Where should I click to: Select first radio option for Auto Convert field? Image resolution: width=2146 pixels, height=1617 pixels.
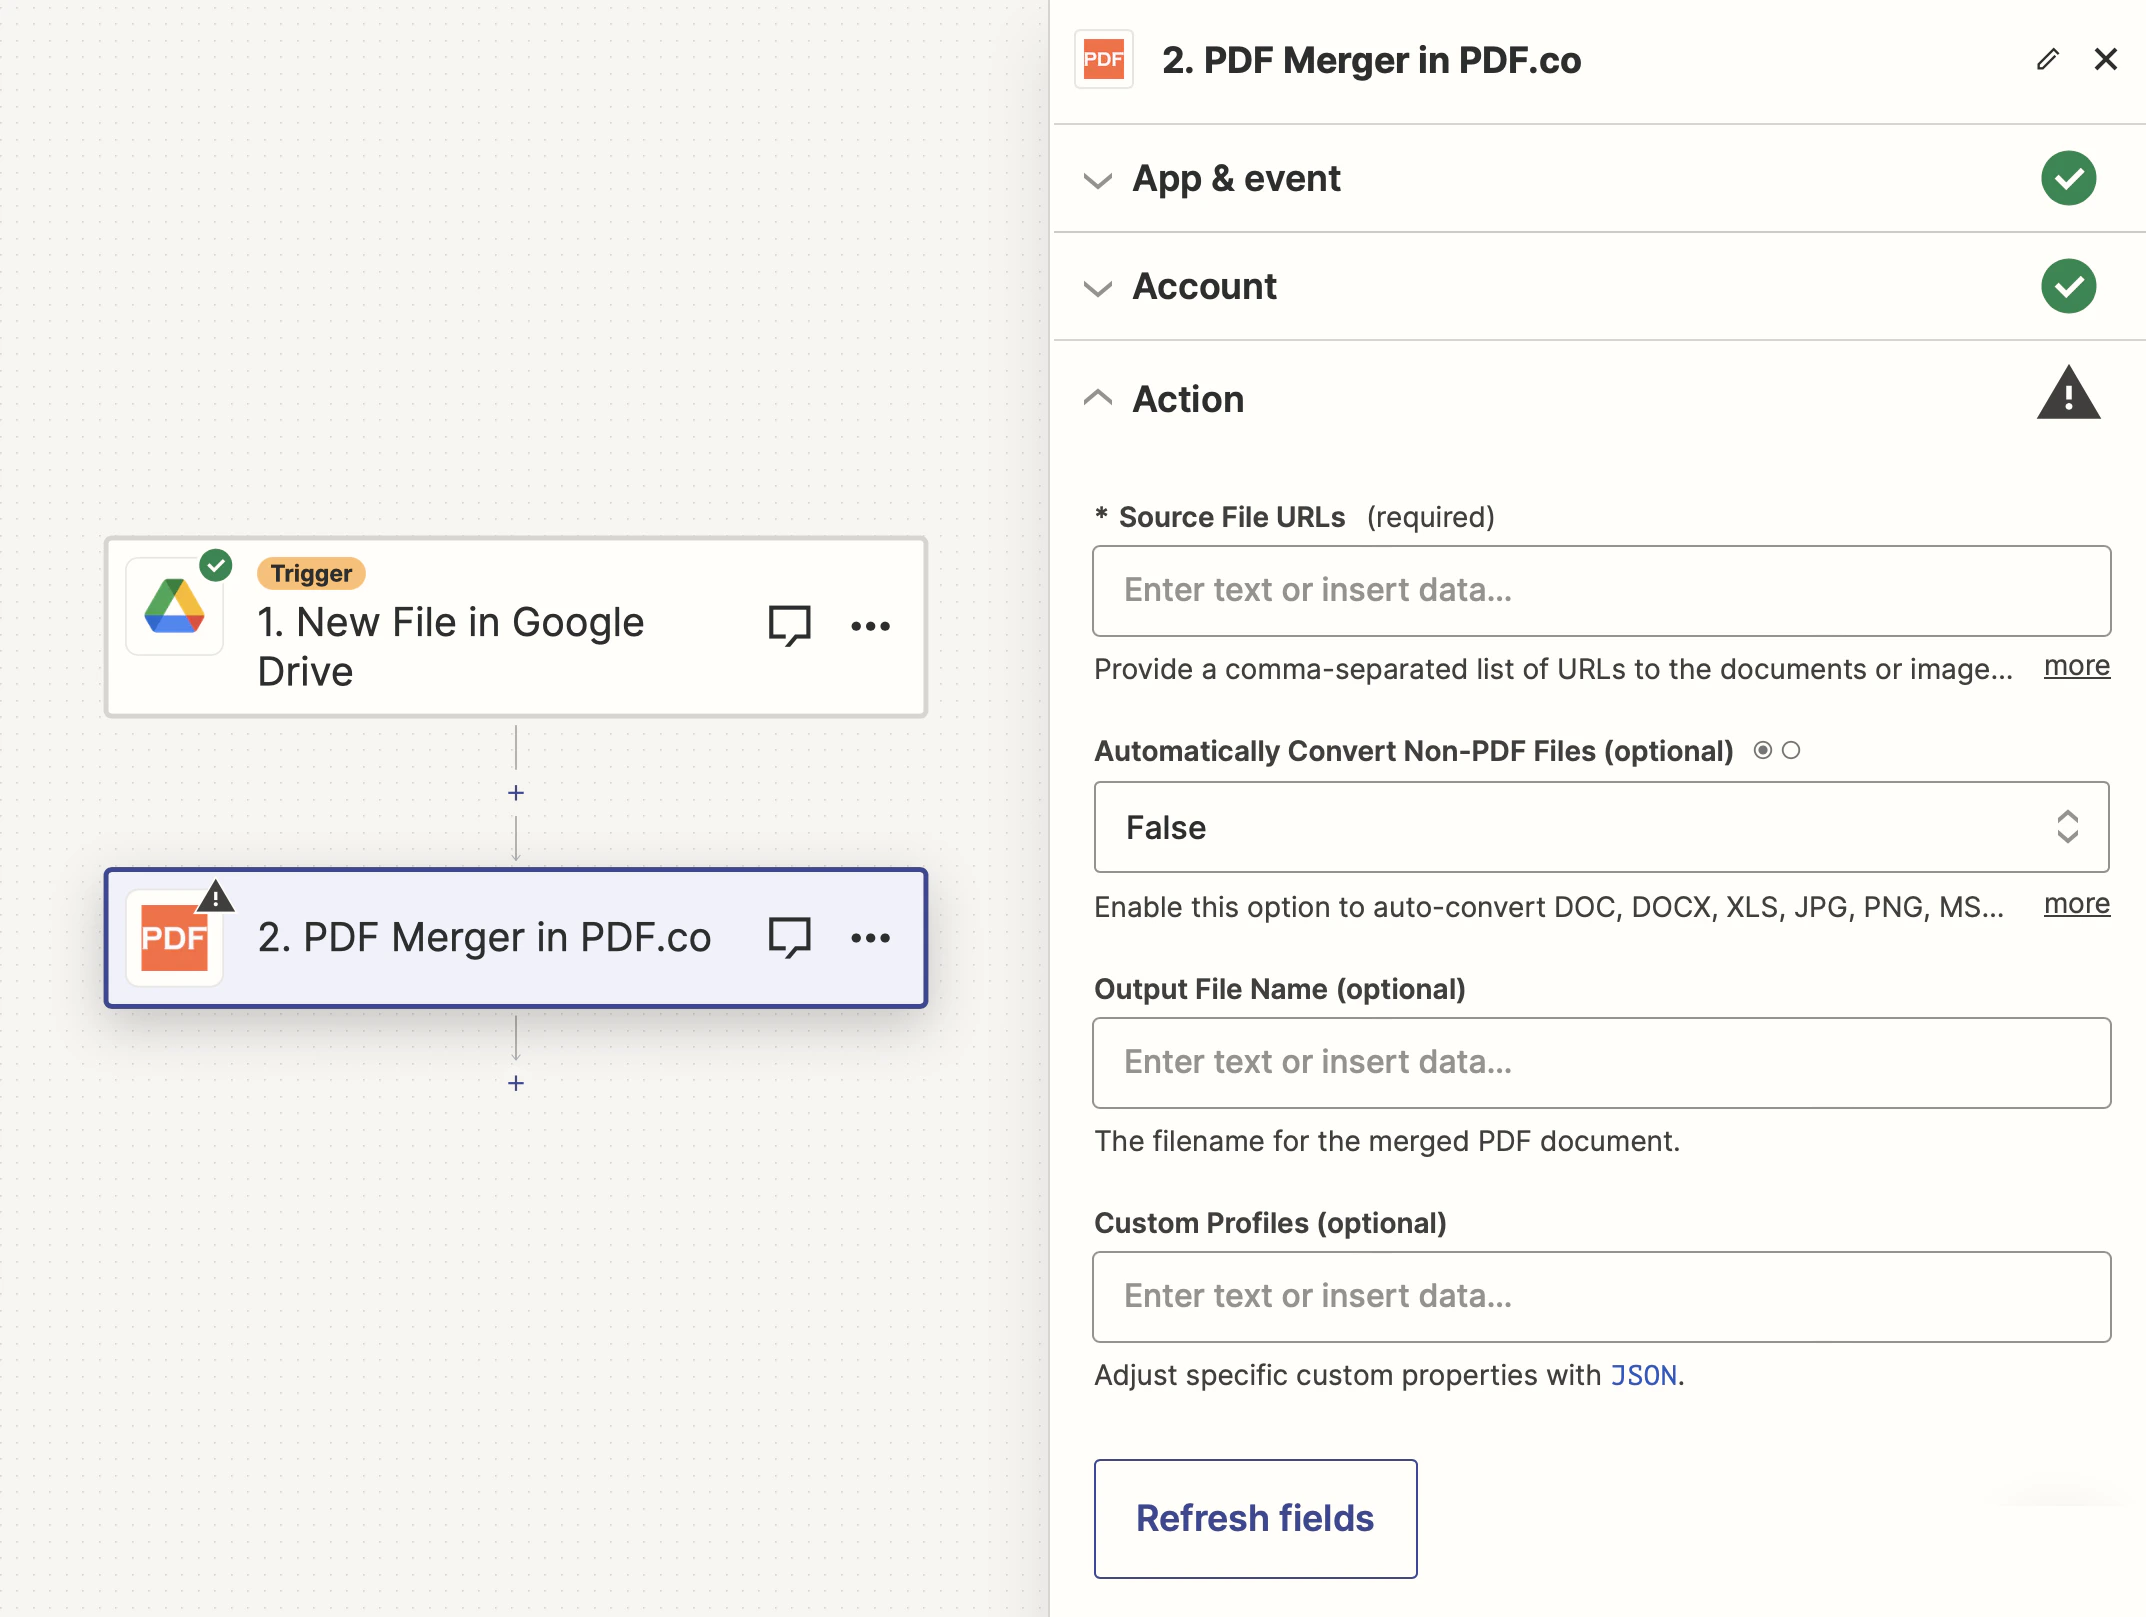(1763, 750)
